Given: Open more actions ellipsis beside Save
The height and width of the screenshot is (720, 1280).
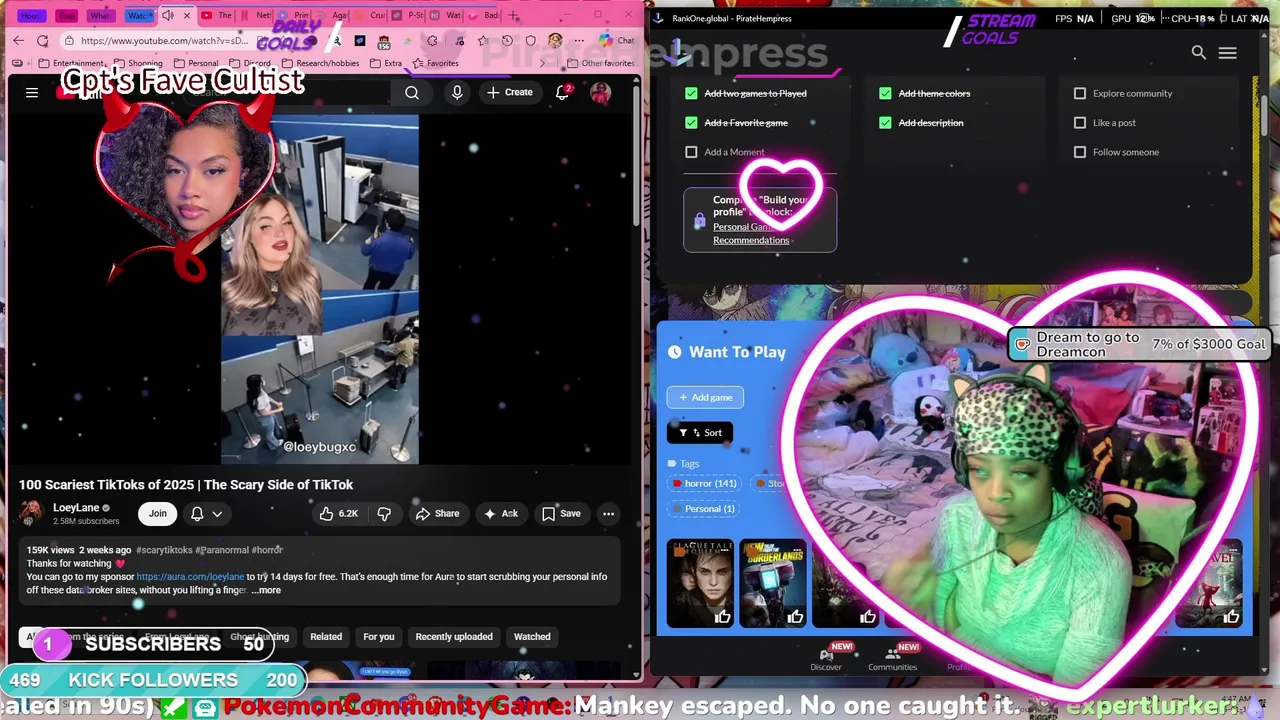Looking at the screenshot, I should click(608, 514).
